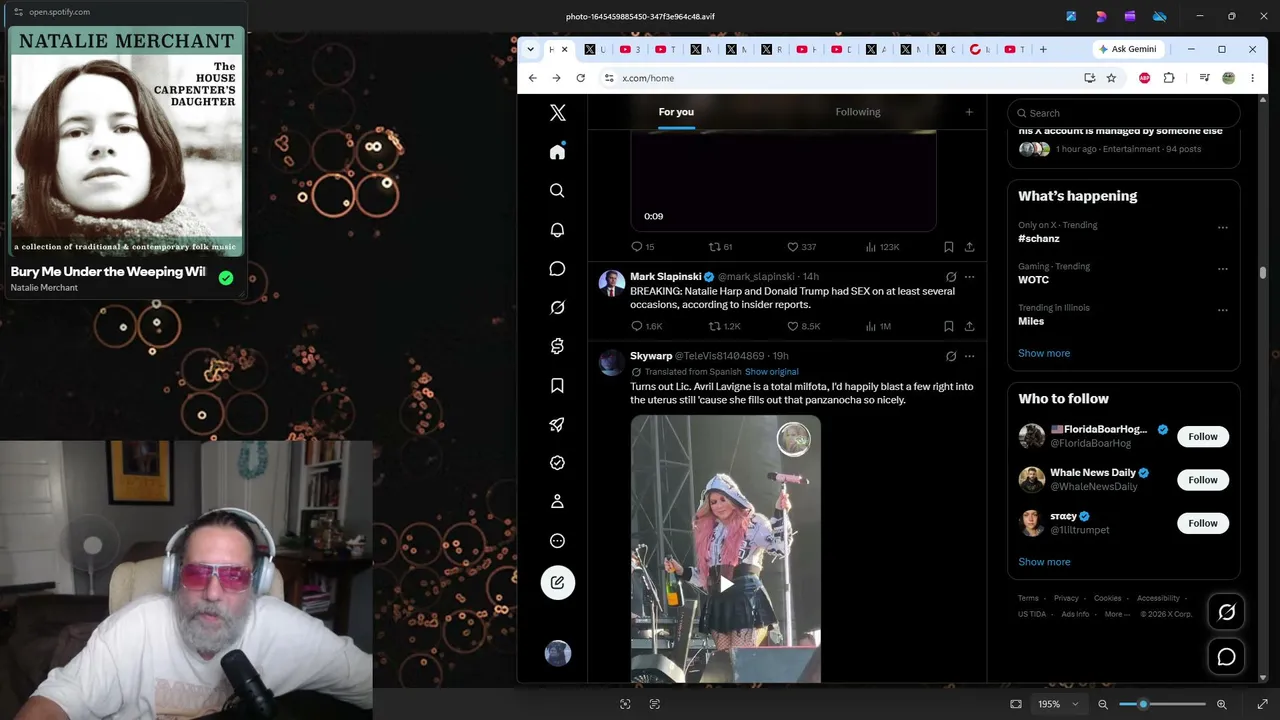
Task: Open the rocket icon in X sidebar
Action: click(x=558, y=425)
